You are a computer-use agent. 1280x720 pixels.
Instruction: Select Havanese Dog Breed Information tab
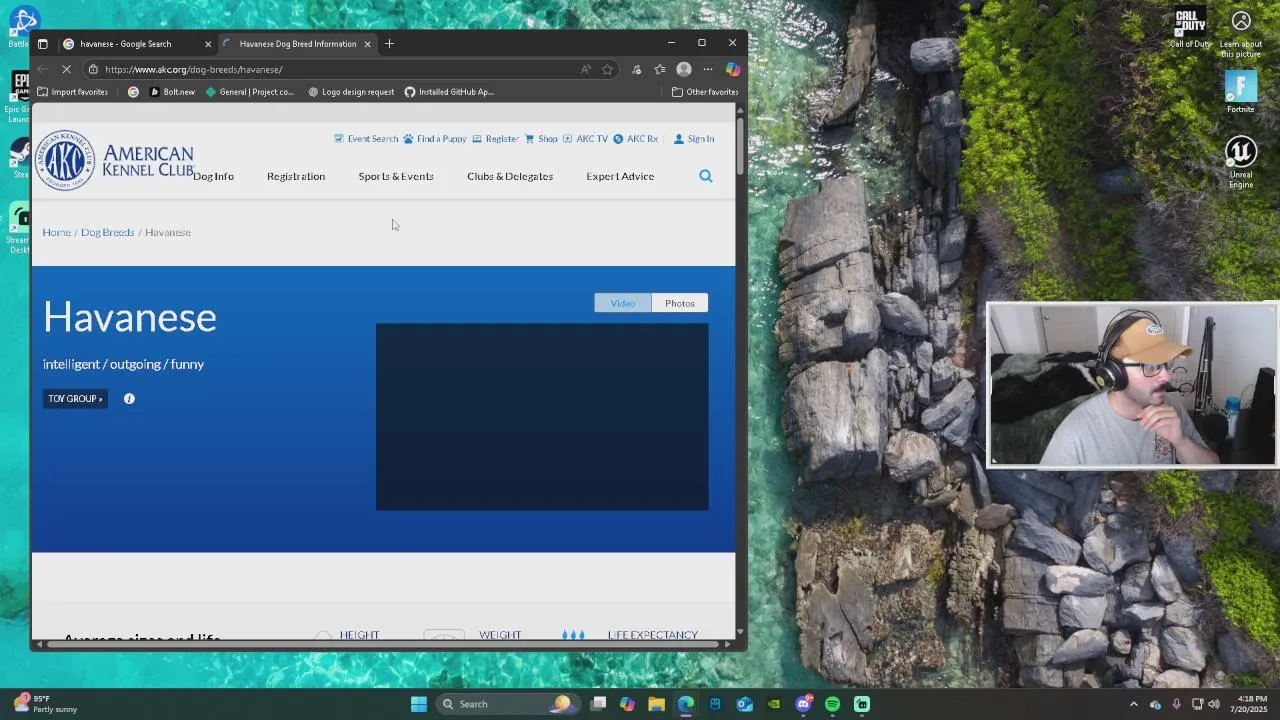click(x=297, y=44)
